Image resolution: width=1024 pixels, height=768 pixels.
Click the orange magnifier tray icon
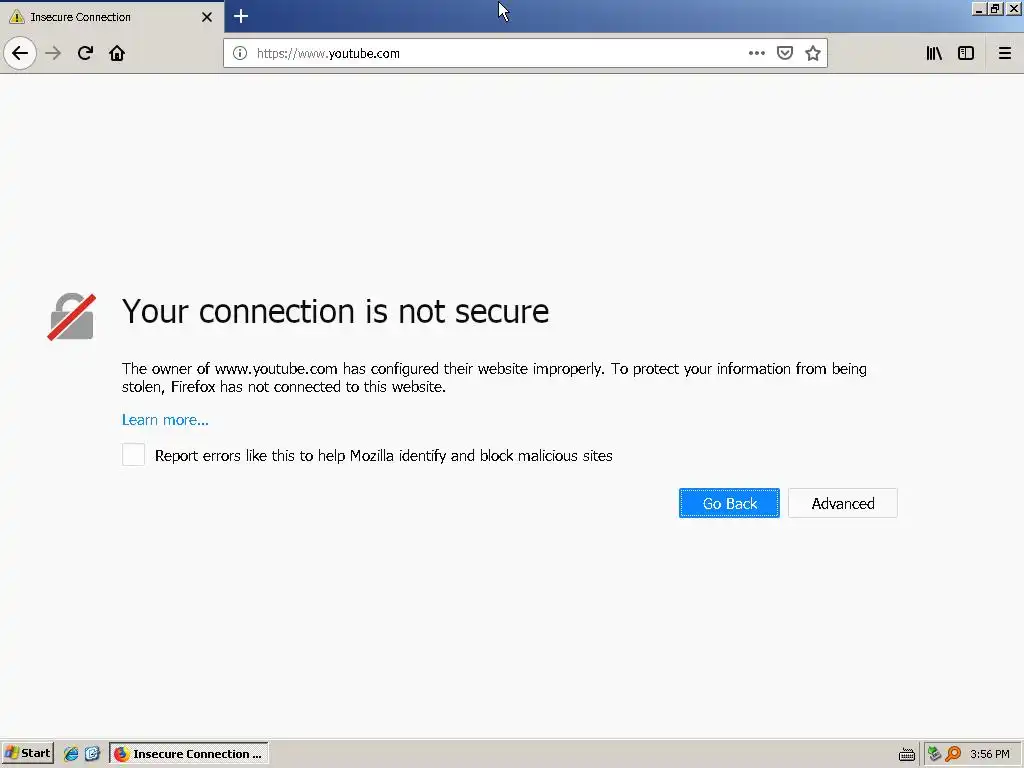click(953, 754)
